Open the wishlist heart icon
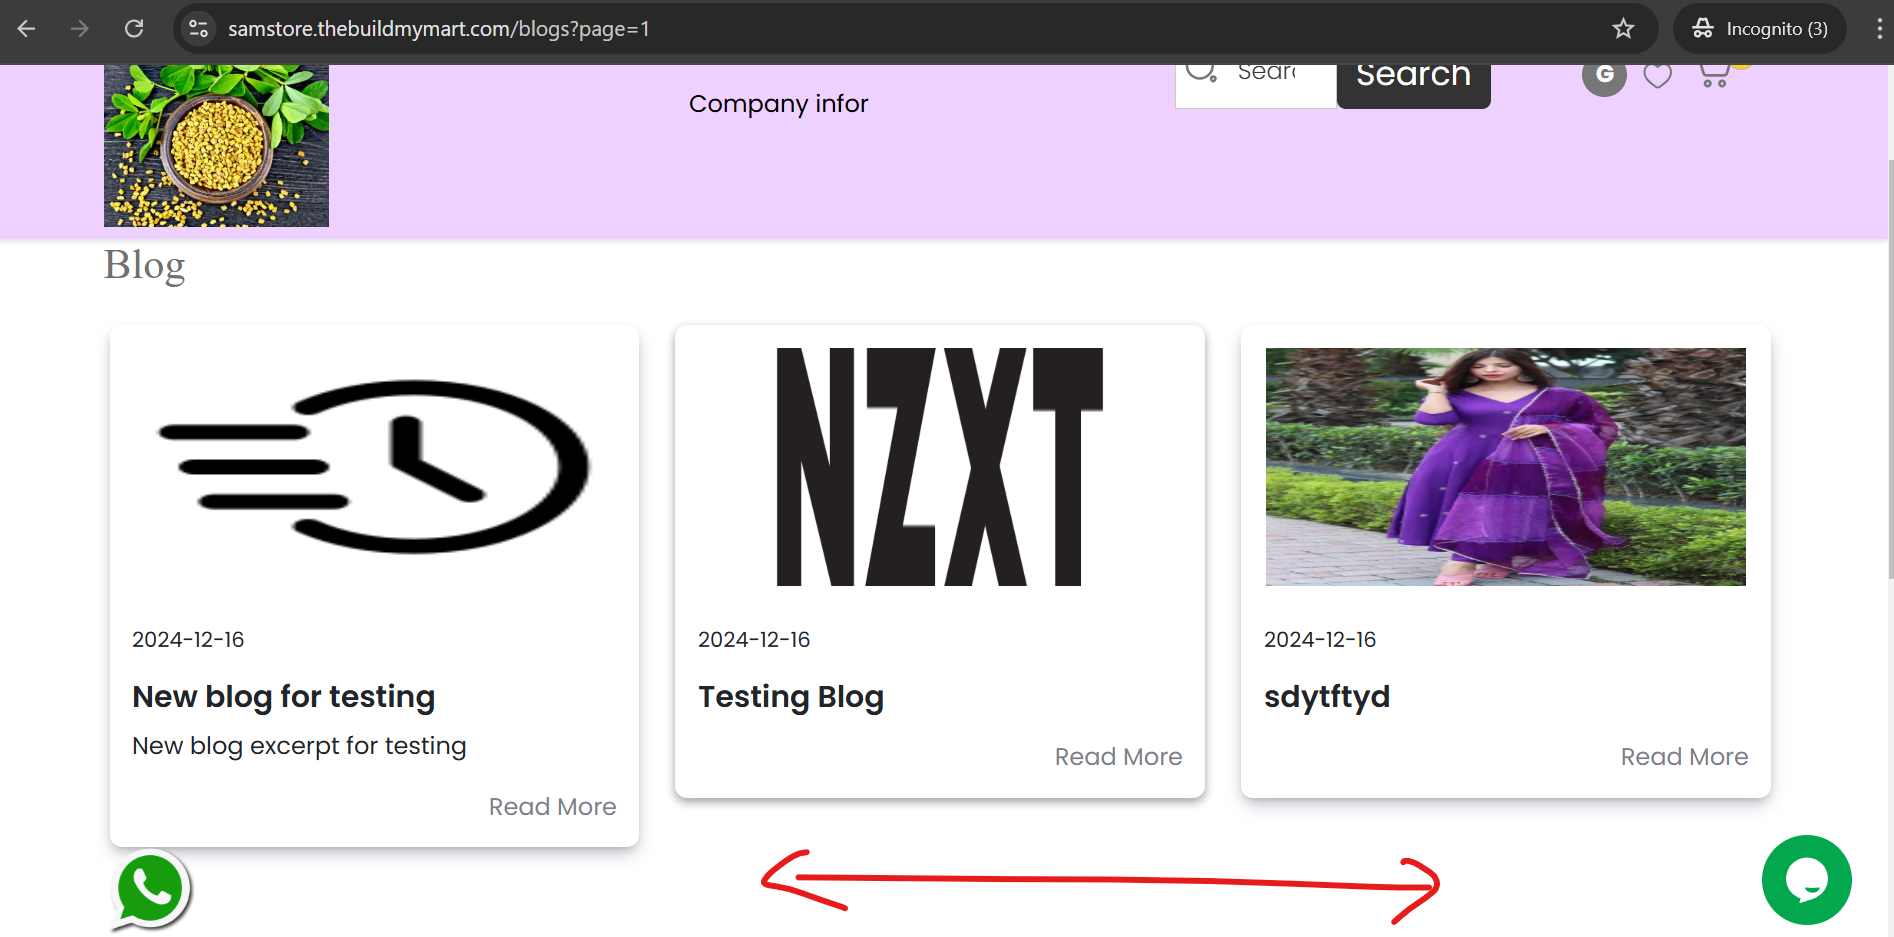 pos(1658,75)
